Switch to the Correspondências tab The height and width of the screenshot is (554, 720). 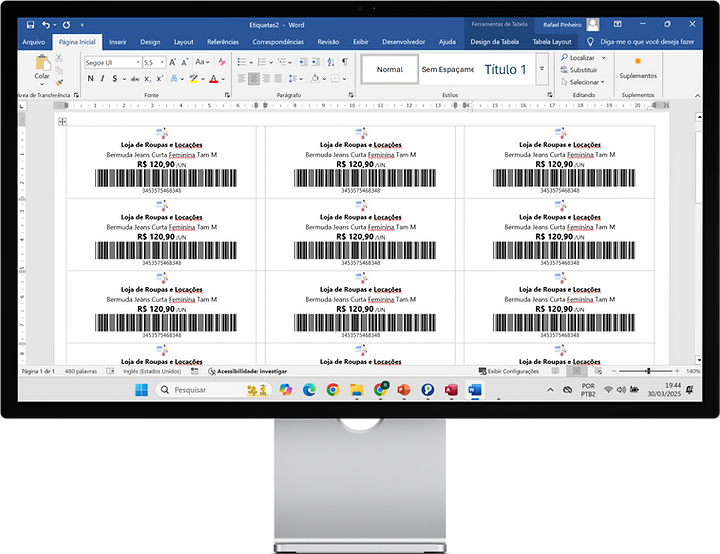(x=278, y=42)
